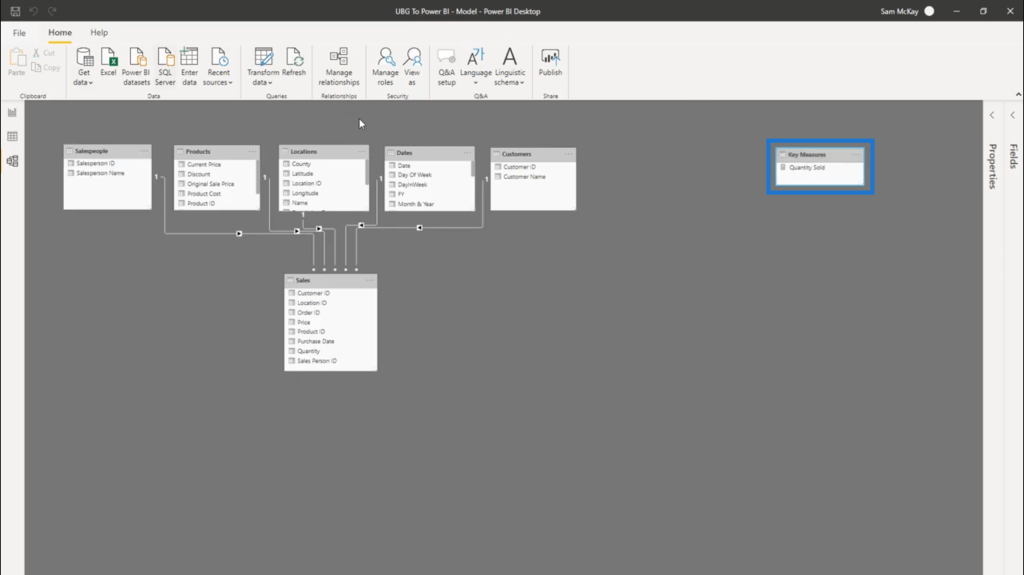This screenshot has width=1024, height=575.
Task: Open the Transform data dropdown
Action: tap(263, 67)
